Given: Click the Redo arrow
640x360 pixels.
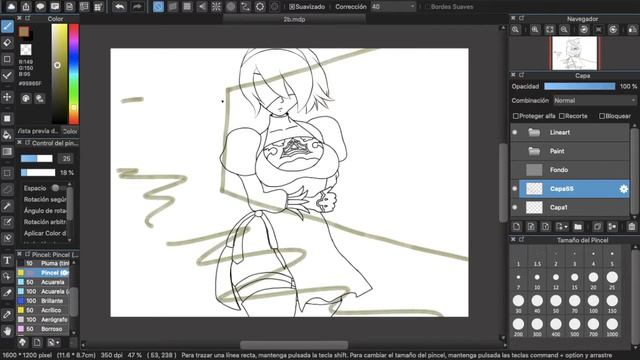Looking at the screenshot, I should coord(137,7).
